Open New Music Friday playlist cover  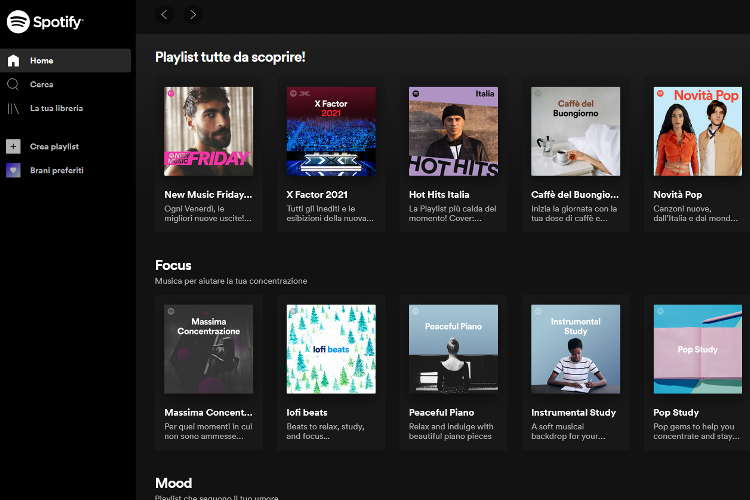pos(208,131)
